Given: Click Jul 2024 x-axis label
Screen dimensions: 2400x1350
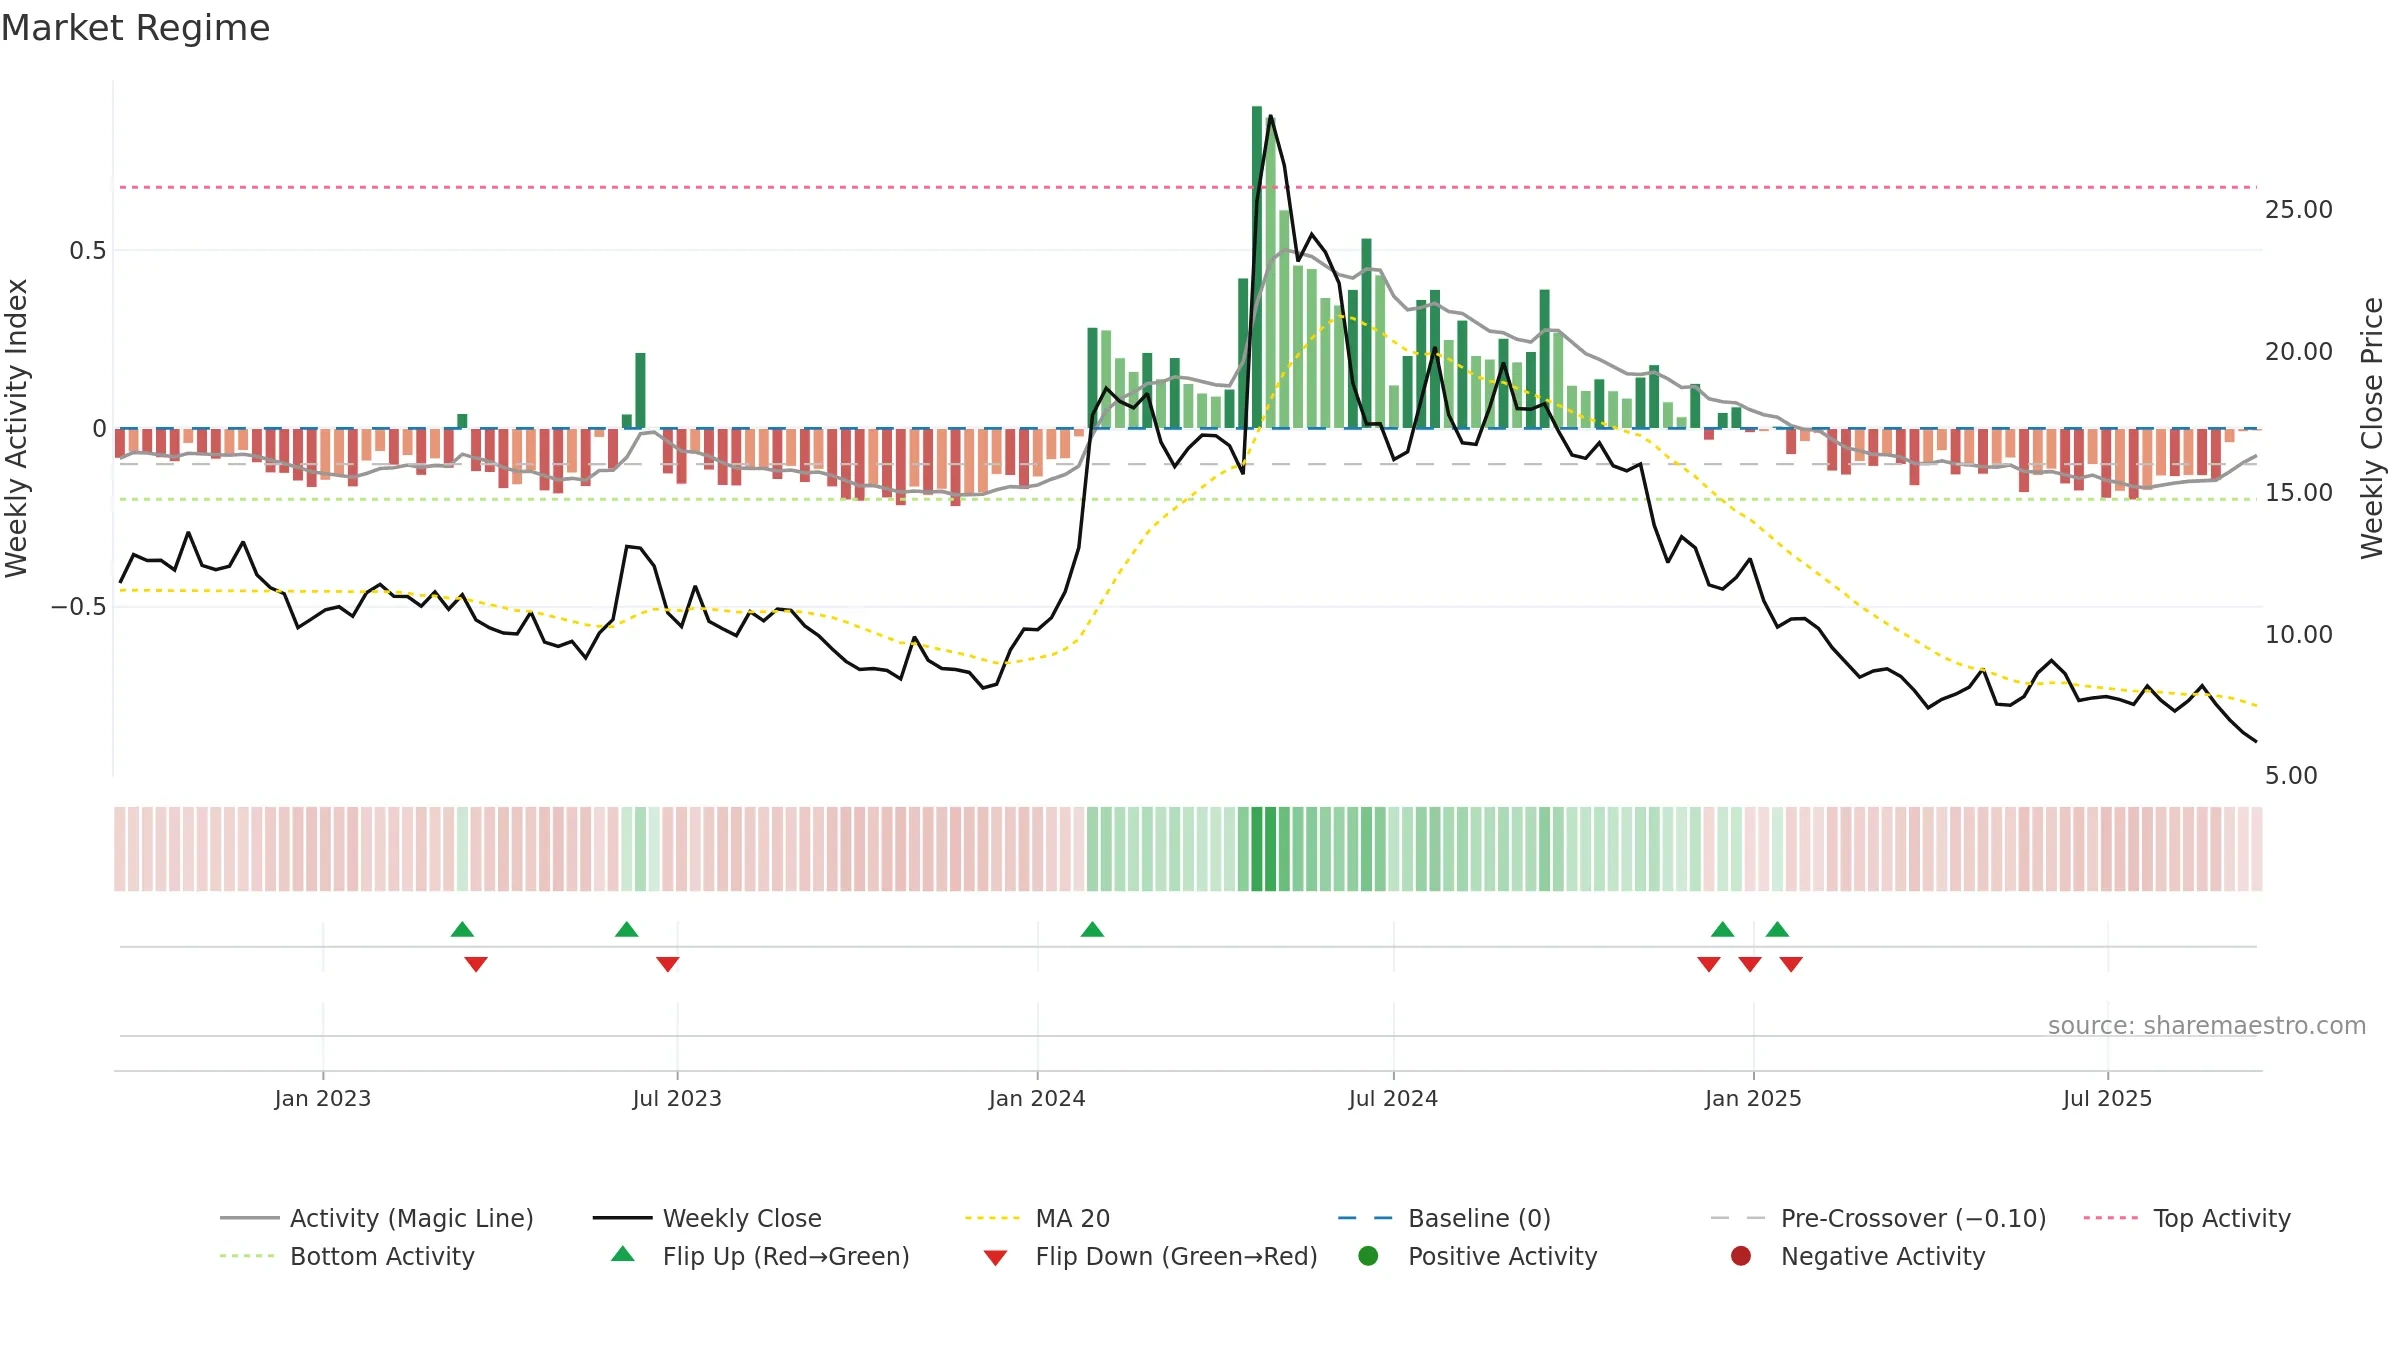Looking at the screenshot, I should point(1393,1099).
